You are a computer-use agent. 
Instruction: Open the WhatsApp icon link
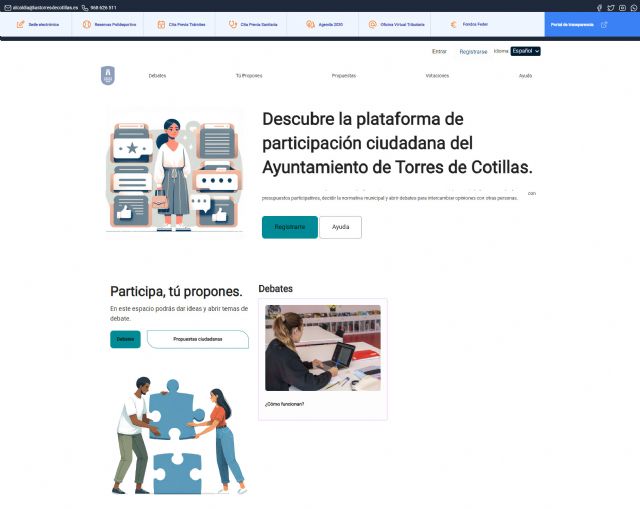click(632, 7)
